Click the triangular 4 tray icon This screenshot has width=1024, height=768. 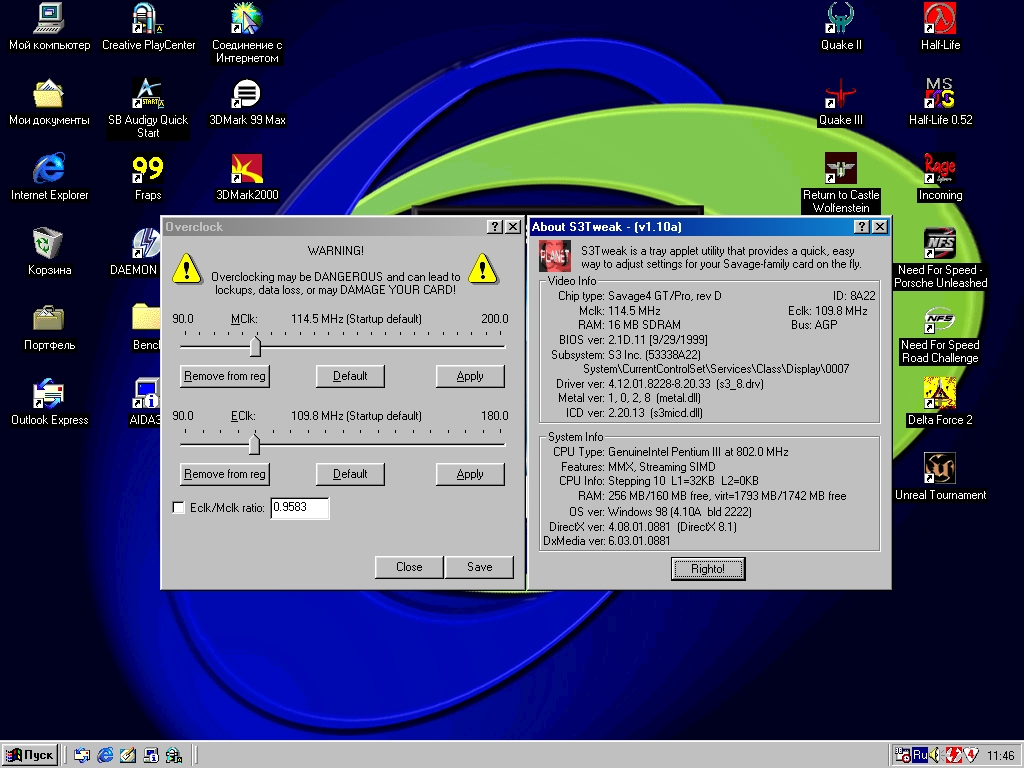click(970, 755)
